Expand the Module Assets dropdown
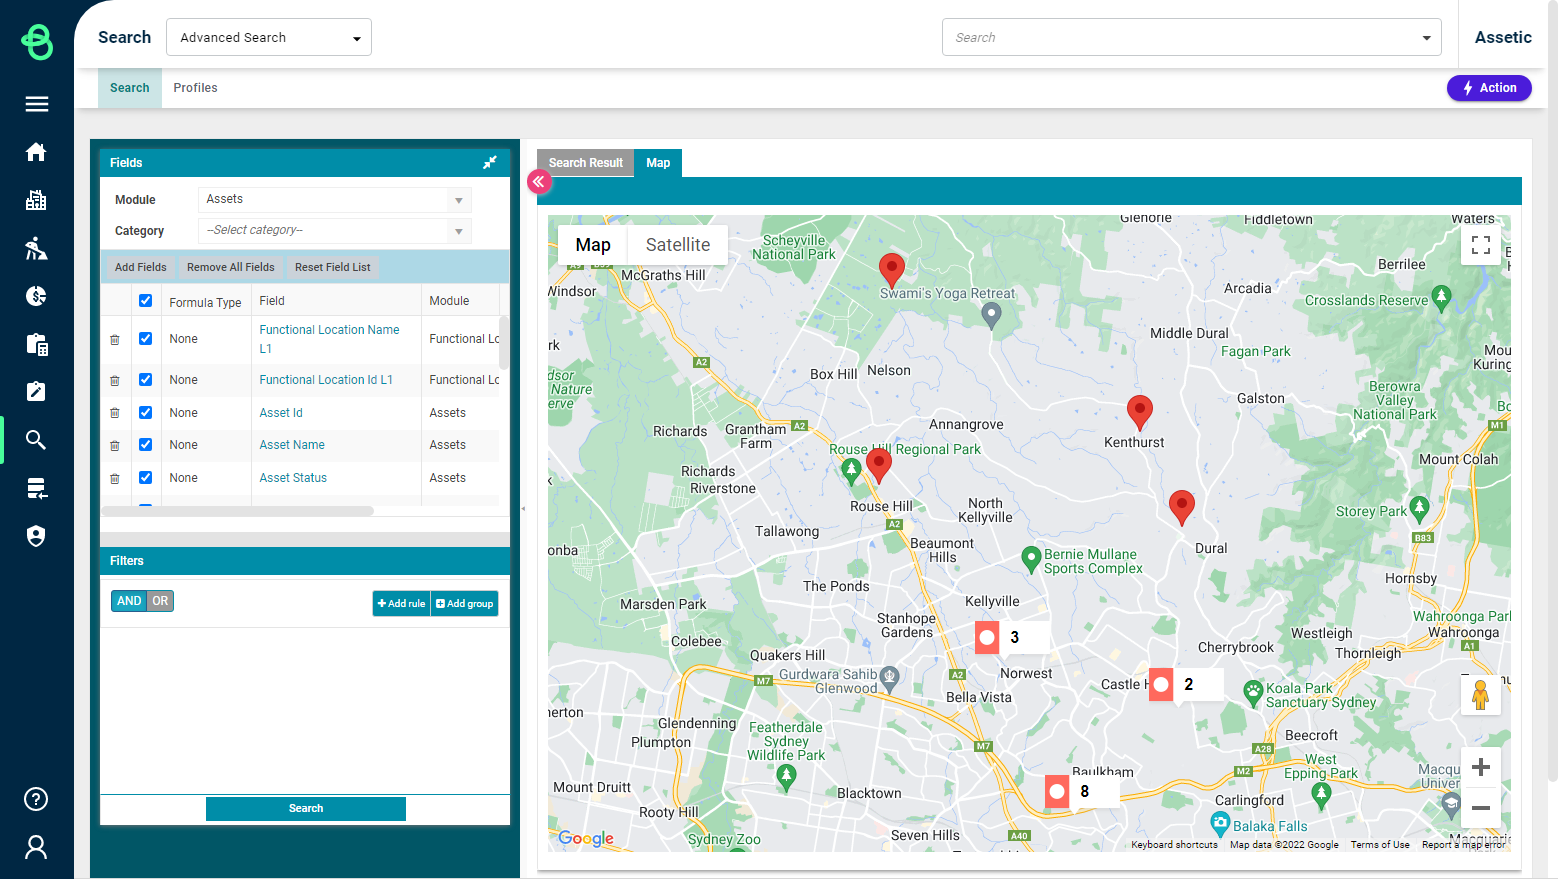 [x=334, y=200]
